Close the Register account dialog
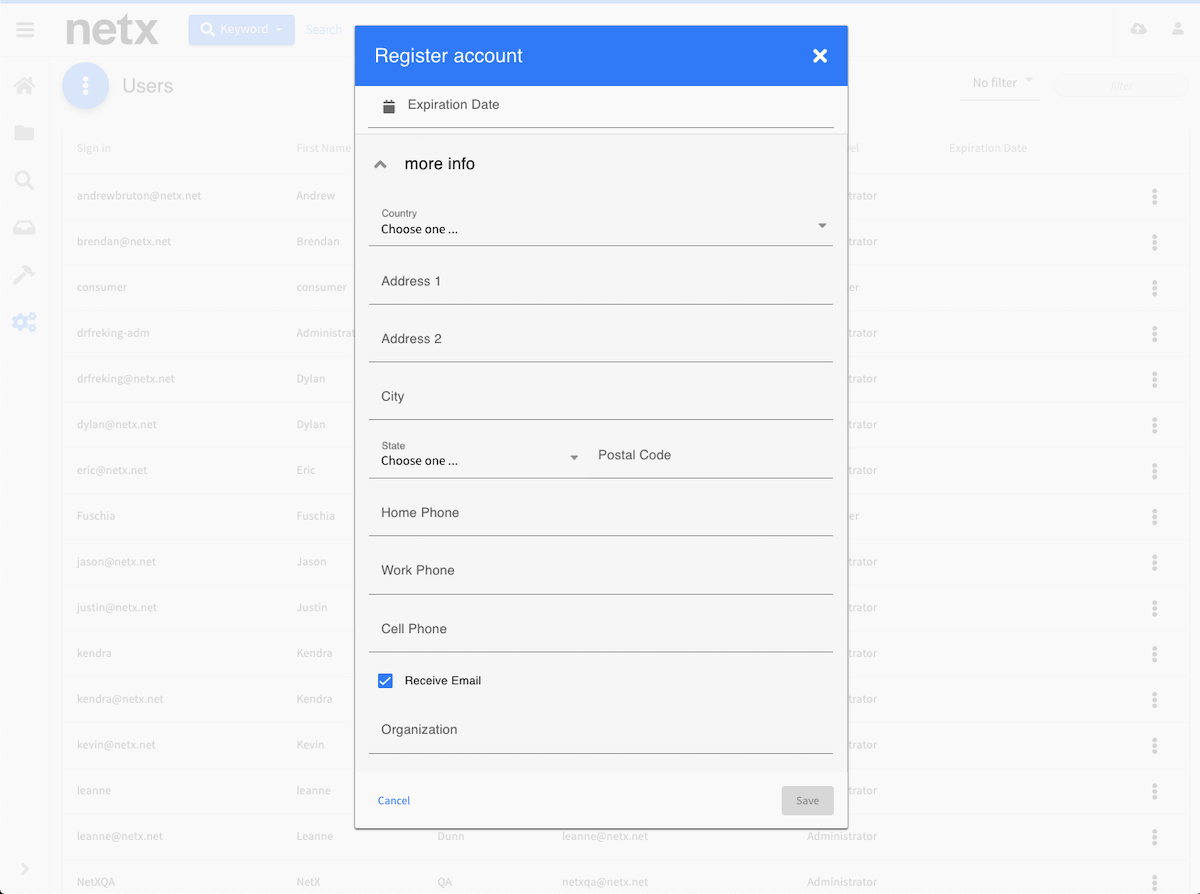Image resolution: width=1200 pixels, height=894 pixels. [820, 56]
